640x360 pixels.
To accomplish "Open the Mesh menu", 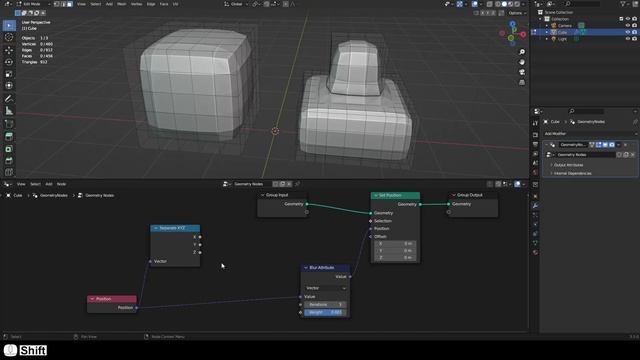I will pyautogui.click(x=122, y=4).
